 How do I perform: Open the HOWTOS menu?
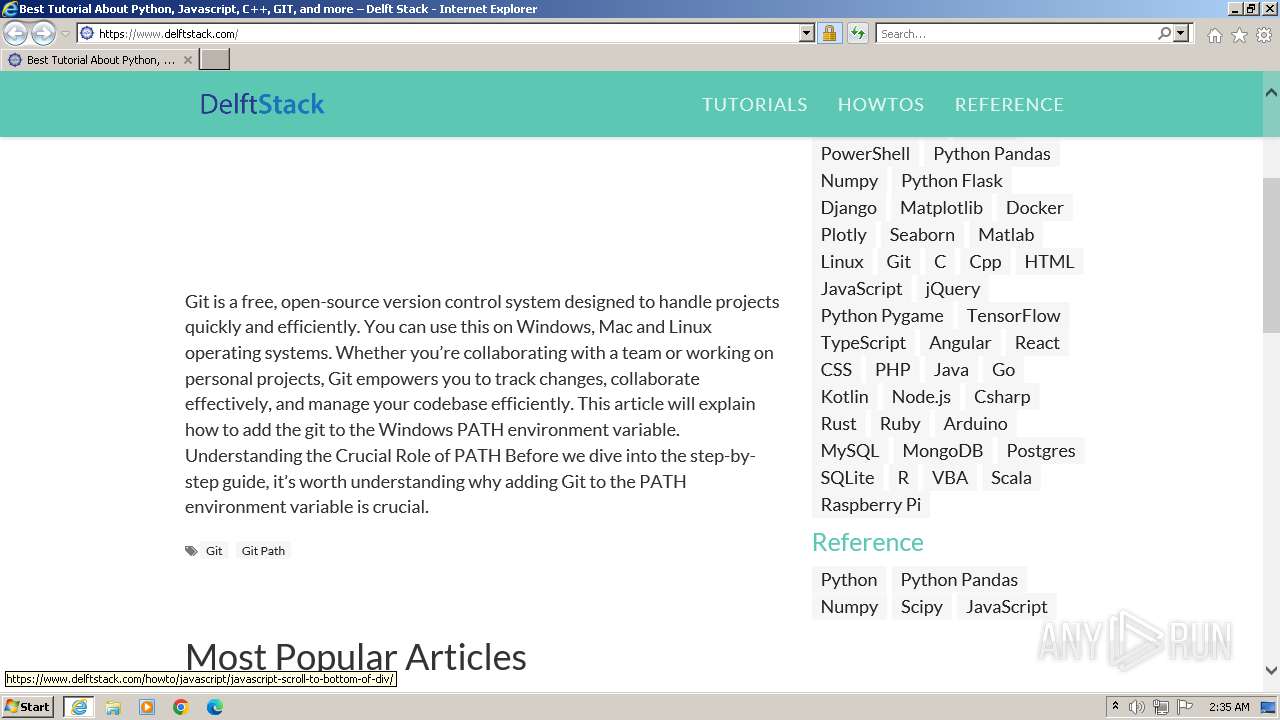[880, 104]
